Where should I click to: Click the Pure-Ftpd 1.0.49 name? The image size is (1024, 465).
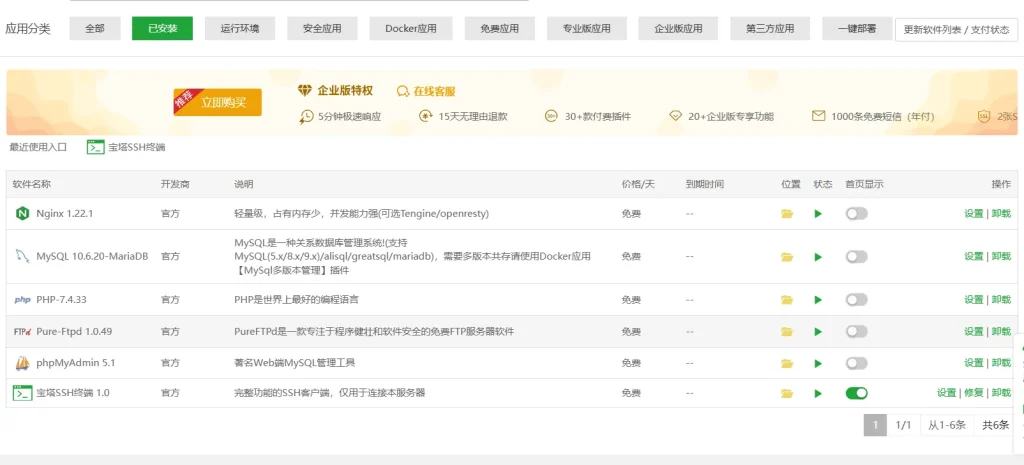(x=74, y=332)
